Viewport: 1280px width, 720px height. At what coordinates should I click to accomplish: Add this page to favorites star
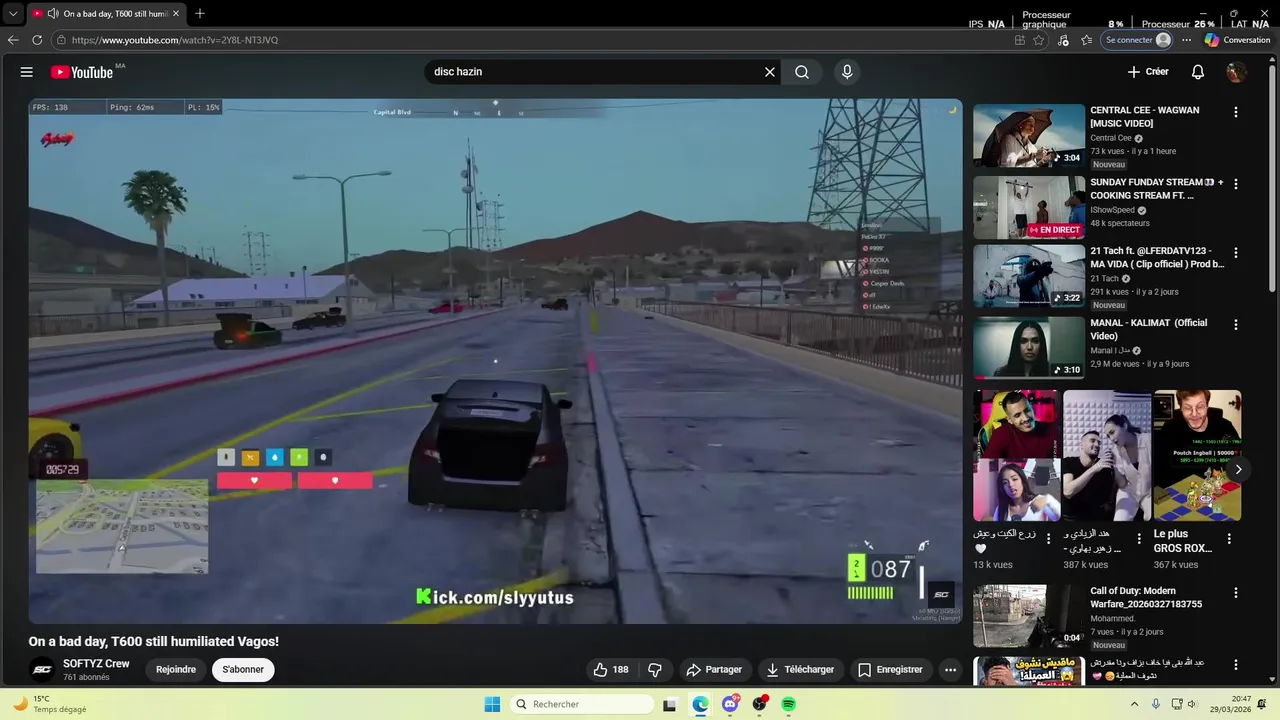tap(1039, 40)
